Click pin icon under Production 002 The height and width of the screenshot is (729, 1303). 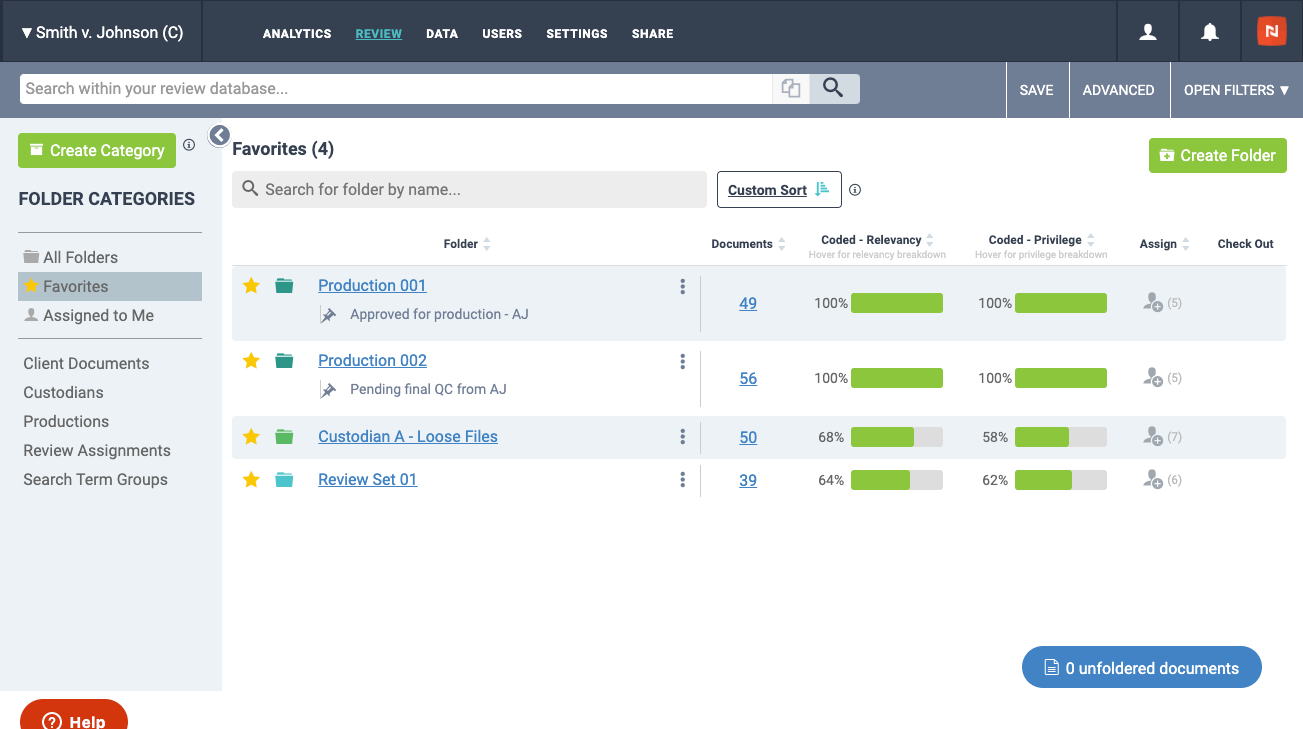[328, 390]
